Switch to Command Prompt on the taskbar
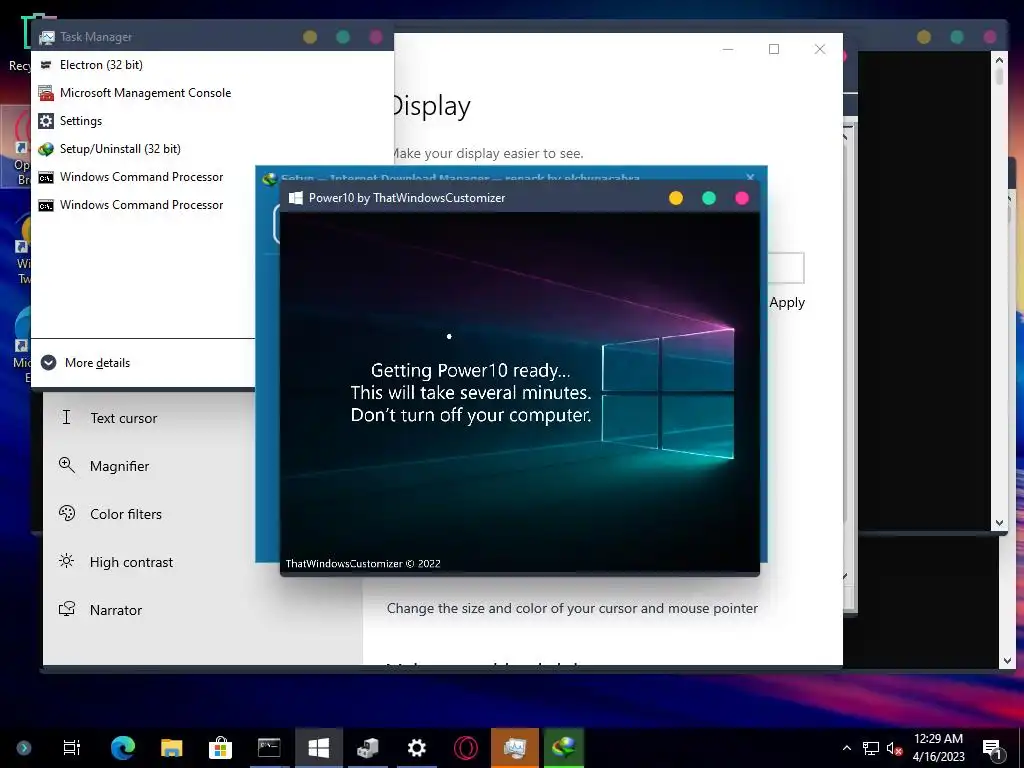The image size is (1024, 768). 269,747
